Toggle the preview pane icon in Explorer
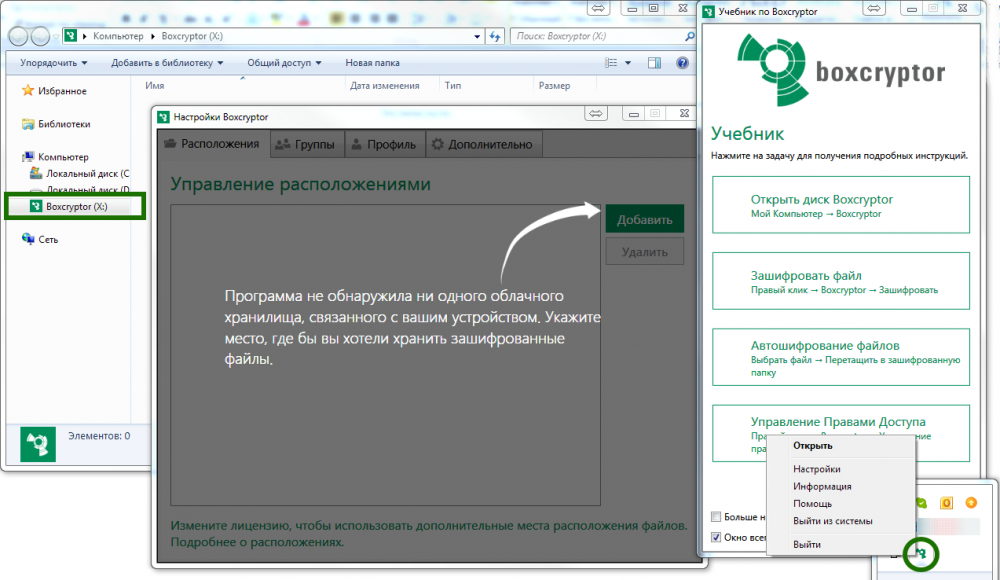The image size is (1000, 580). (654, 63)
